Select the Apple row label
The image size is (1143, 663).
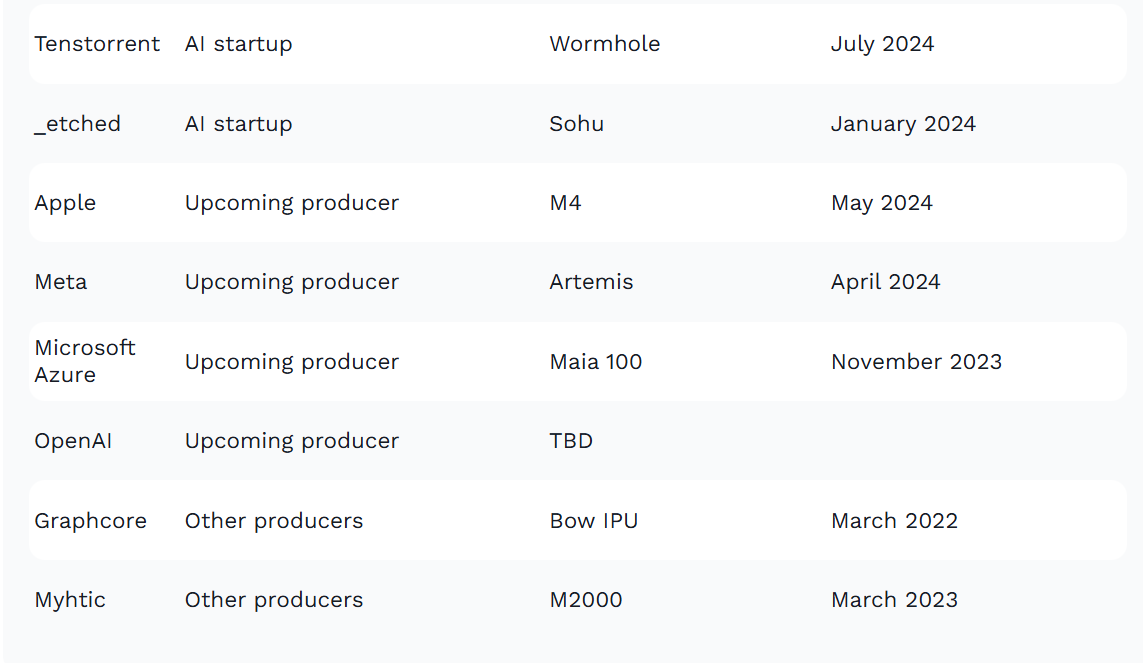click(x=65, y=203)
